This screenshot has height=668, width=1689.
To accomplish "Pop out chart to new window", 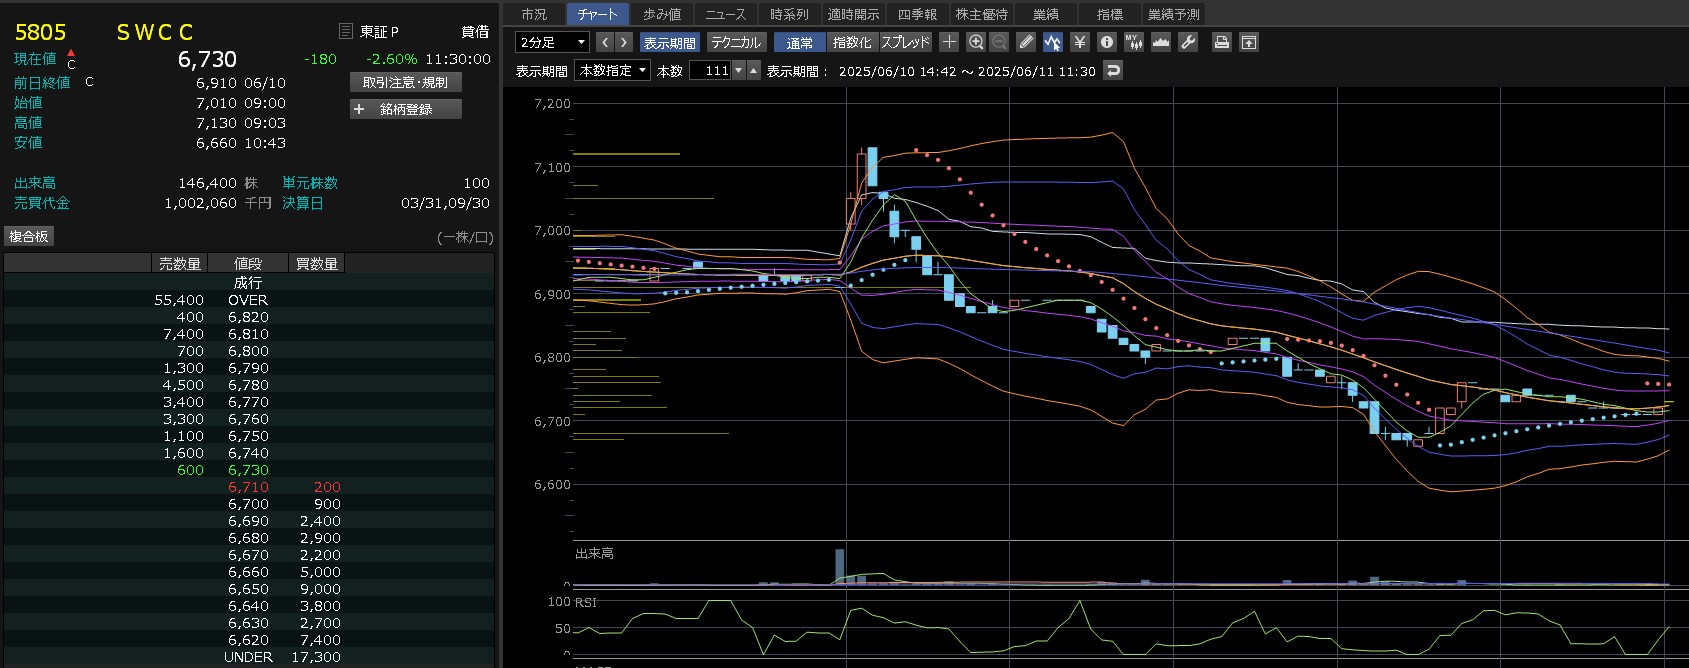I will (x=1248, y=42).
